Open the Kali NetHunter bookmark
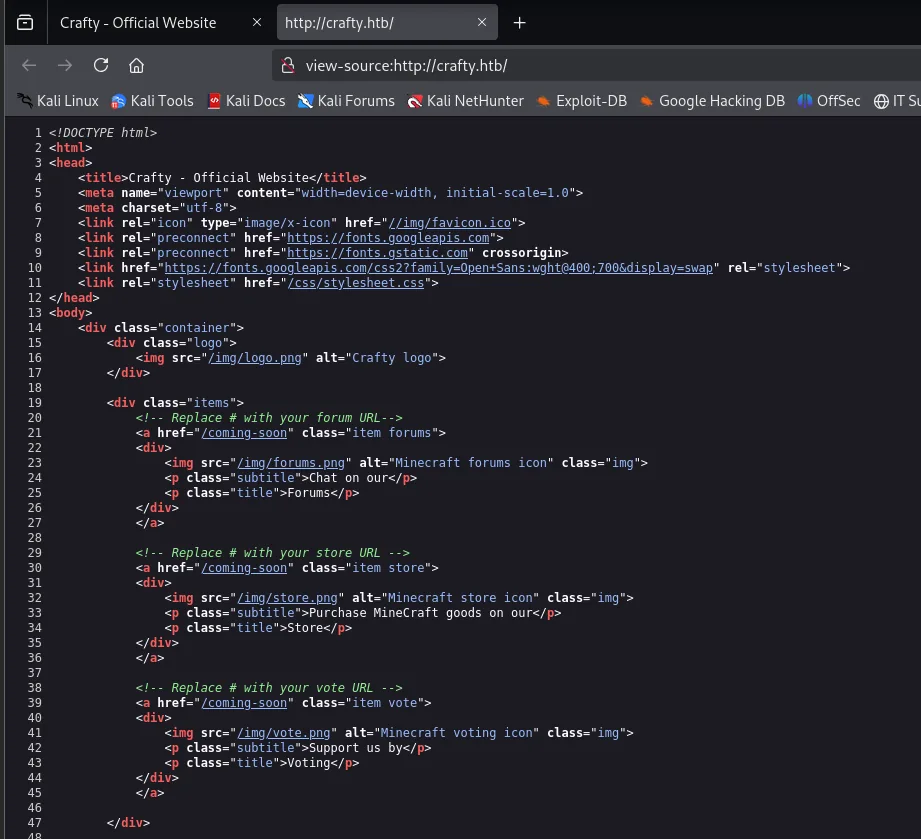 [465, 101]
